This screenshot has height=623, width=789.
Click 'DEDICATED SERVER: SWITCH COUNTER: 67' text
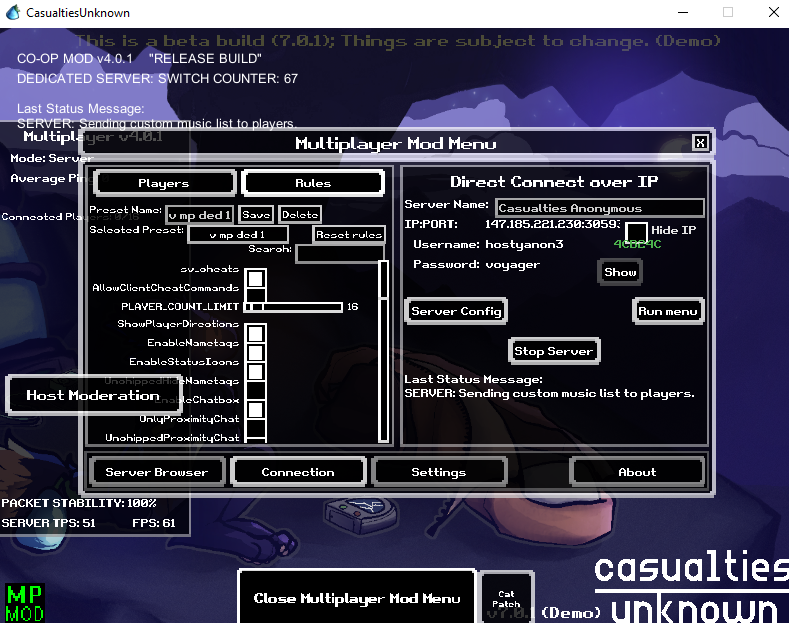pos(157,79)
